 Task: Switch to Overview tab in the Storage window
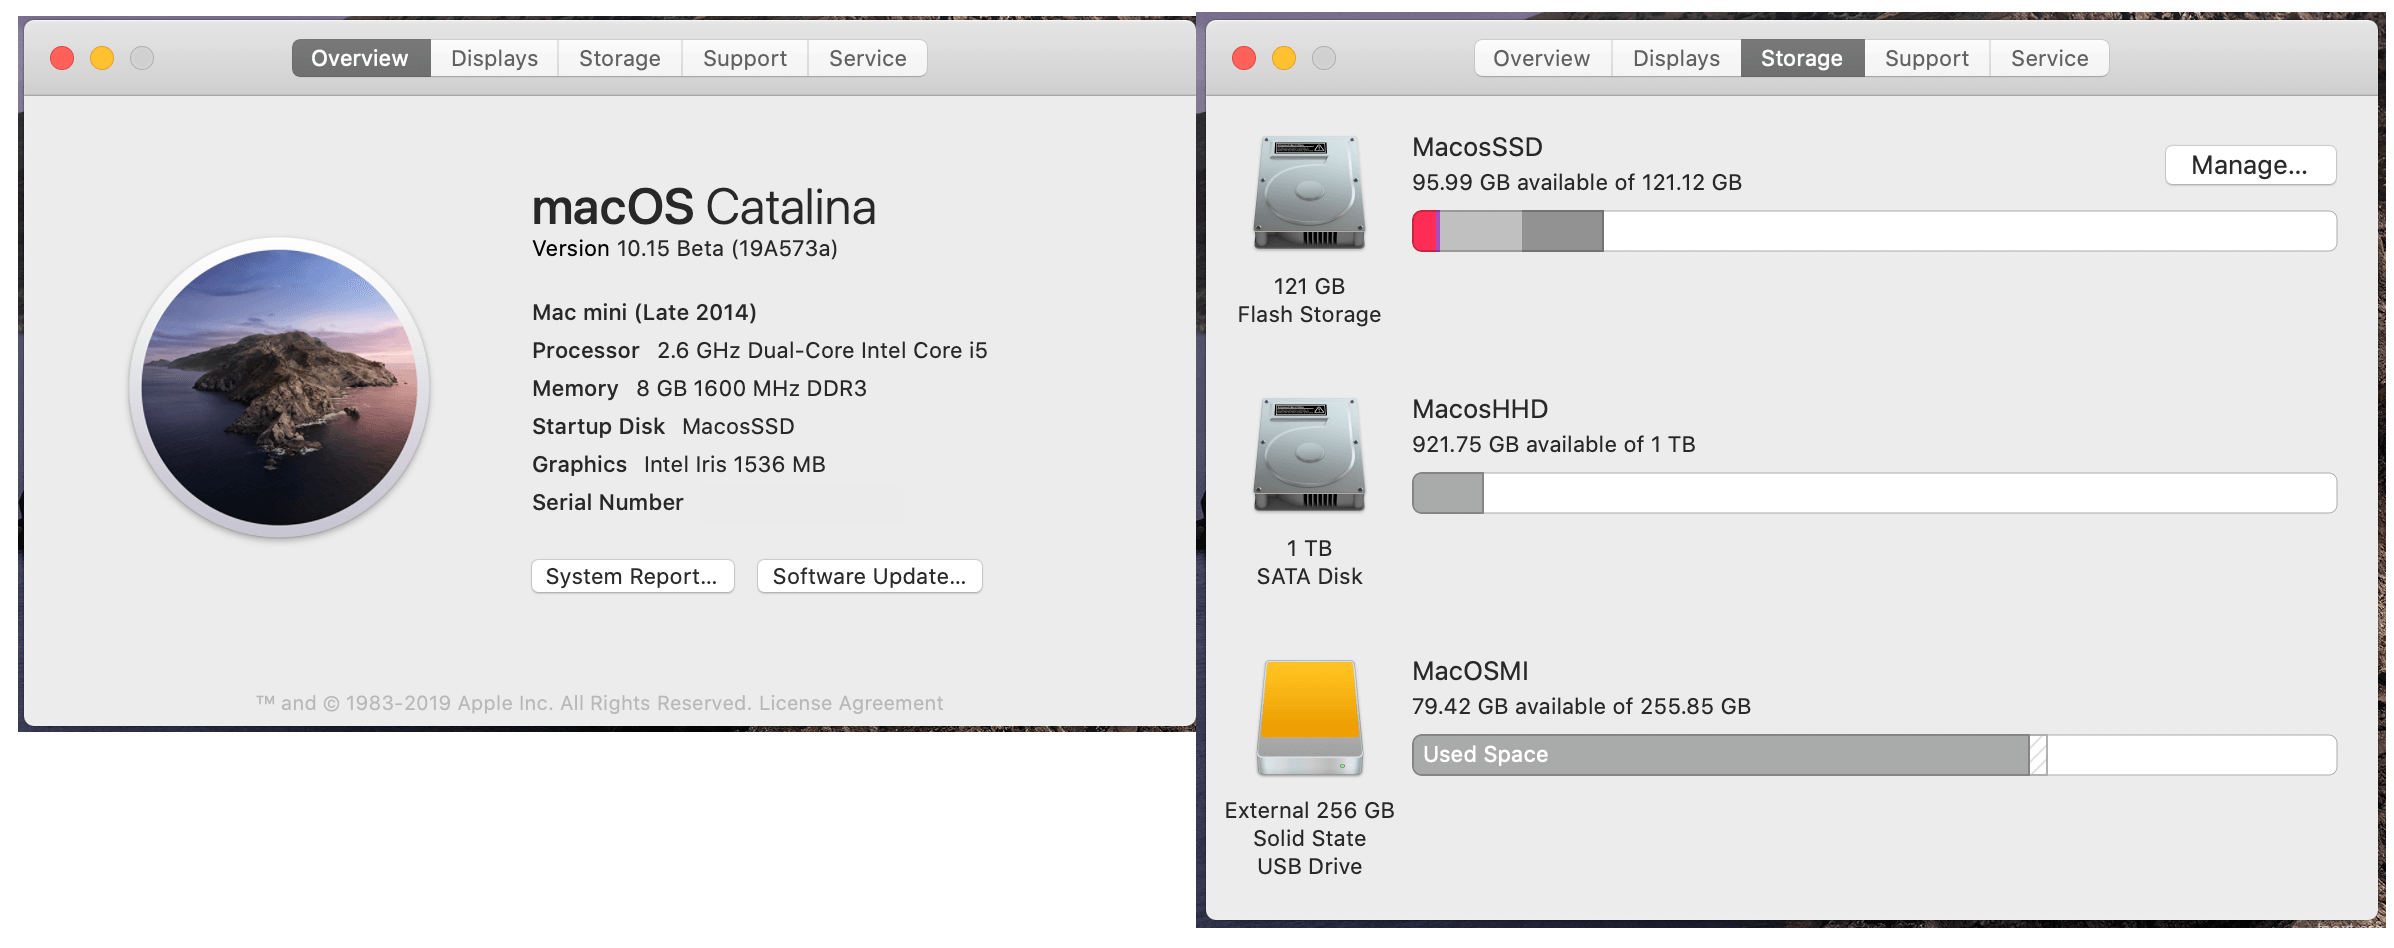click(x=1542, y=58)
